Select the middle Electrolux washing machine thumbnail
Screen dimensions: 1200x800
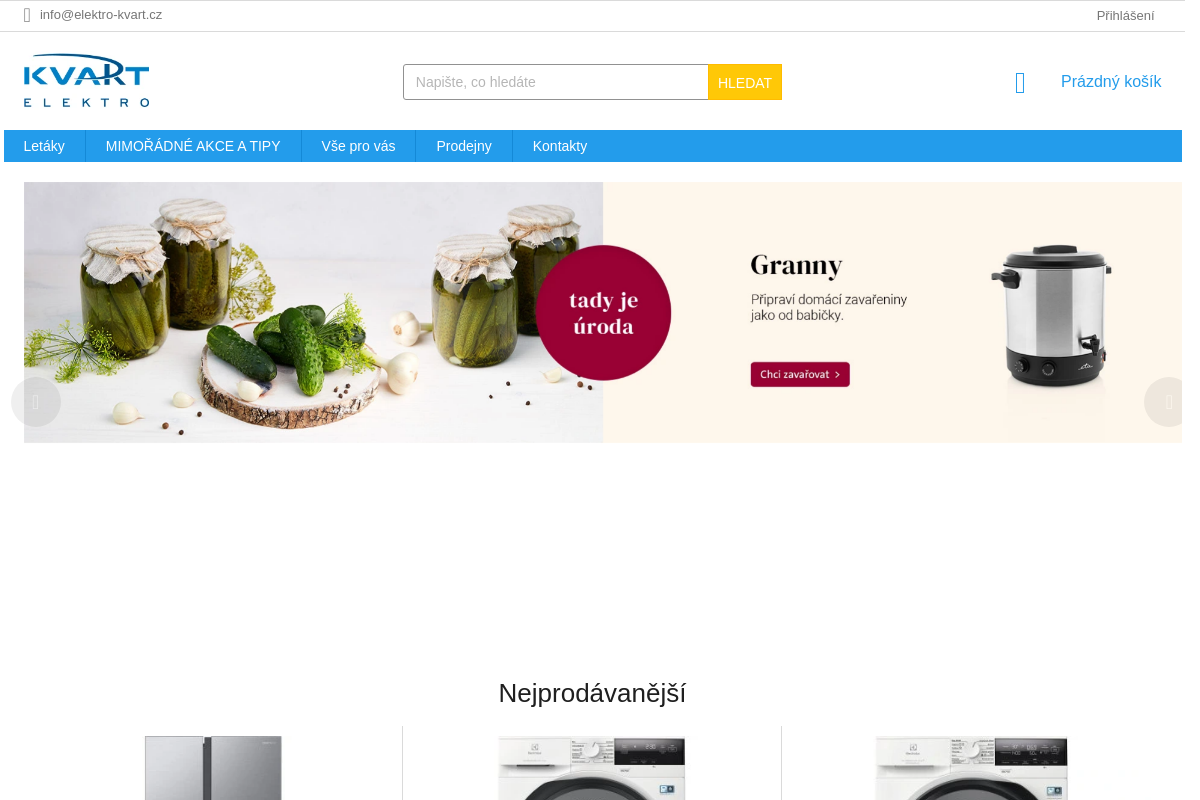point(592,768)
